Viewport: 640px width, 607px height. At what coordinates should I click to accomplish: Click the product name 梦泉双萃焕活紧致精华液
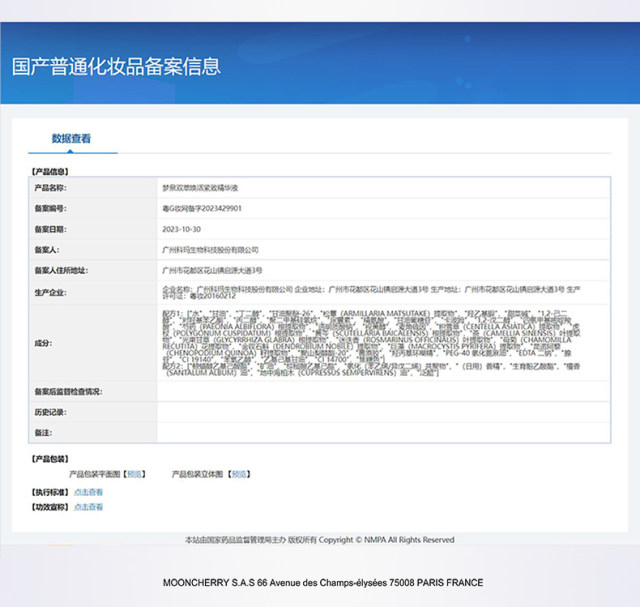[200, 187]
